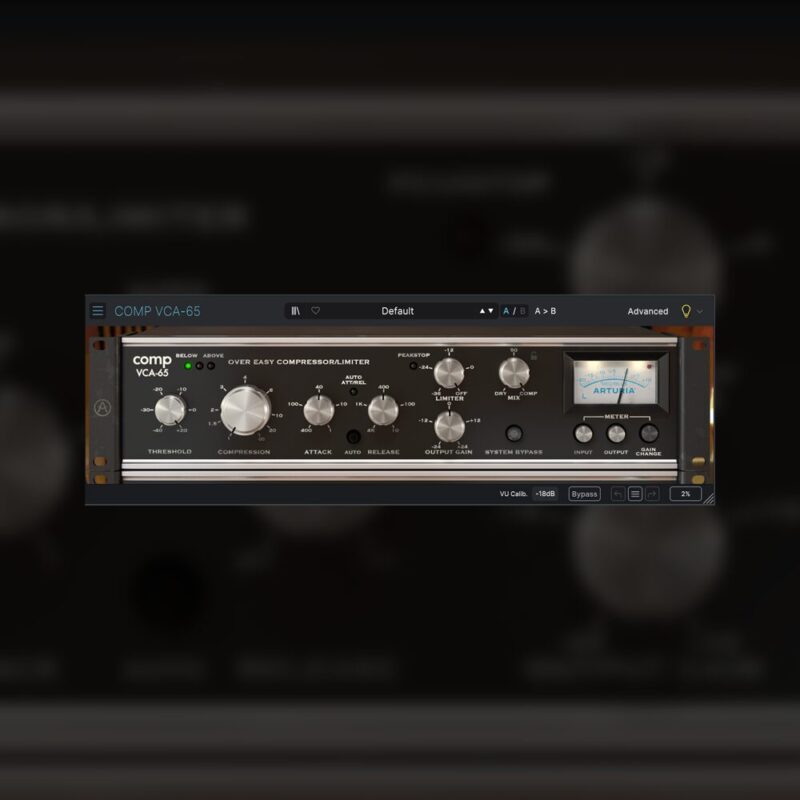Image resolution: width=800 pixels, height=800 pixels.
Task: Open the preset browser library icon
Action: coord(295,311)
